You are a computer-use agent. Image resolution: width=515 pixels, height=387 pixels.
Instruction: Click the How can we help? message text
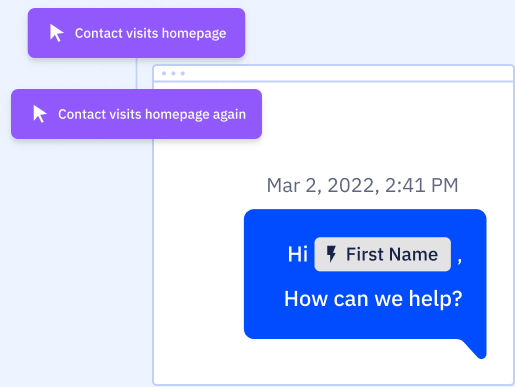pyautogui.click(x=373, y=298)
